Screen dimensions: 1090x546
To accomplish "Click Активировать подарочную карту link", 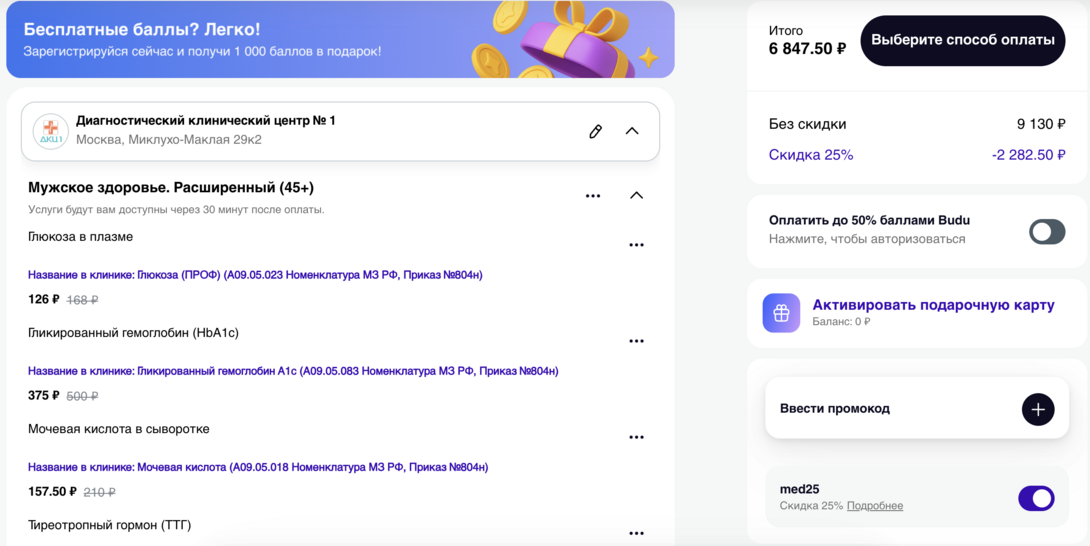I will coord(933,305).
